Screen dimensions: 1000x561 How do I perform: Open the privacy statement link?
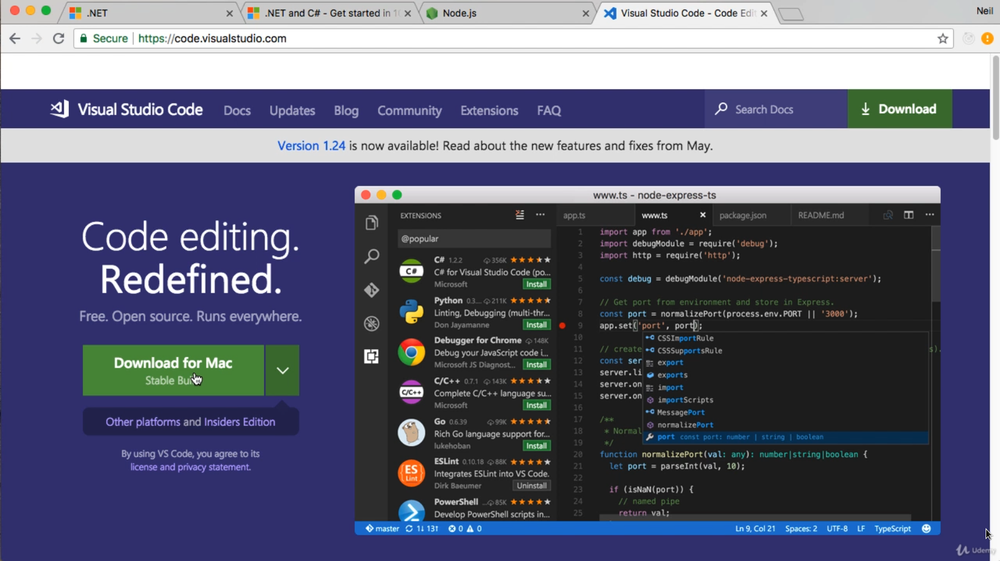click(x=214, y=467)
